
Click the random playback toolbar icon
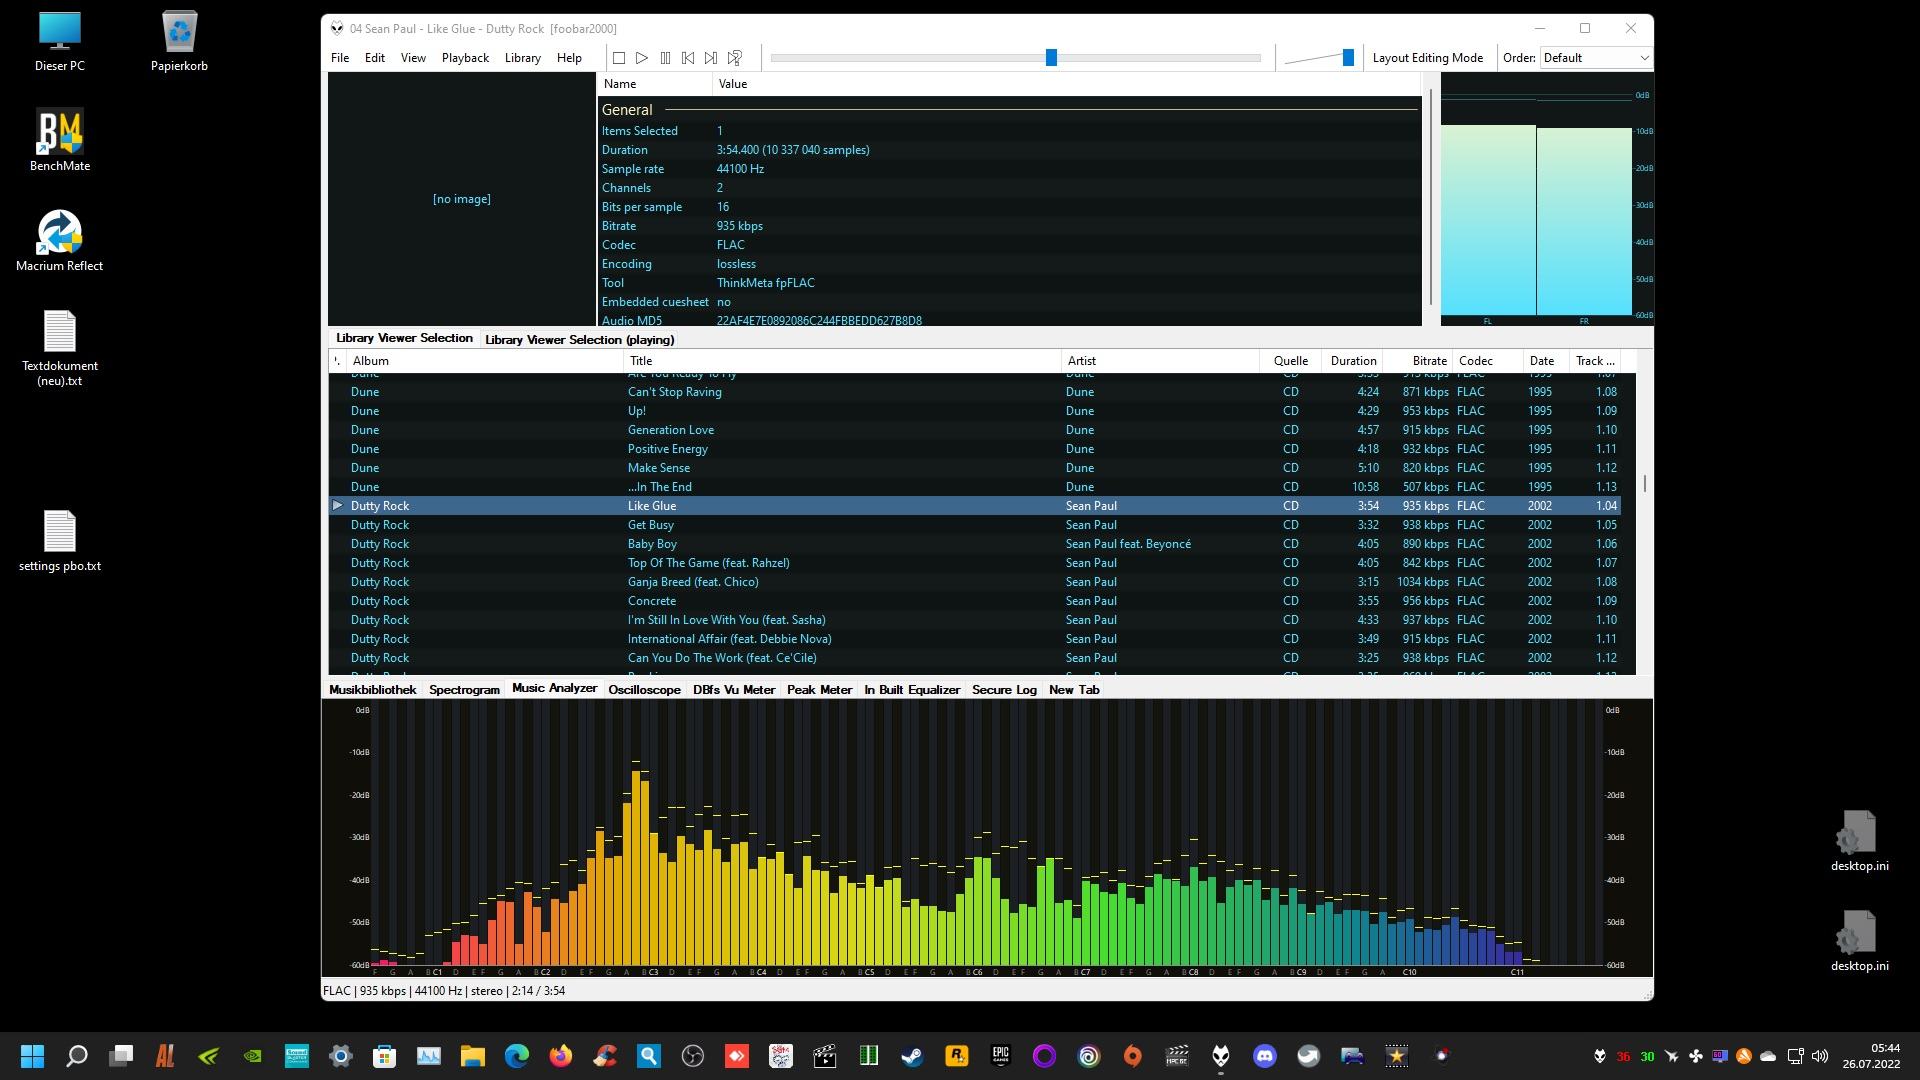(x=735, y=58)
